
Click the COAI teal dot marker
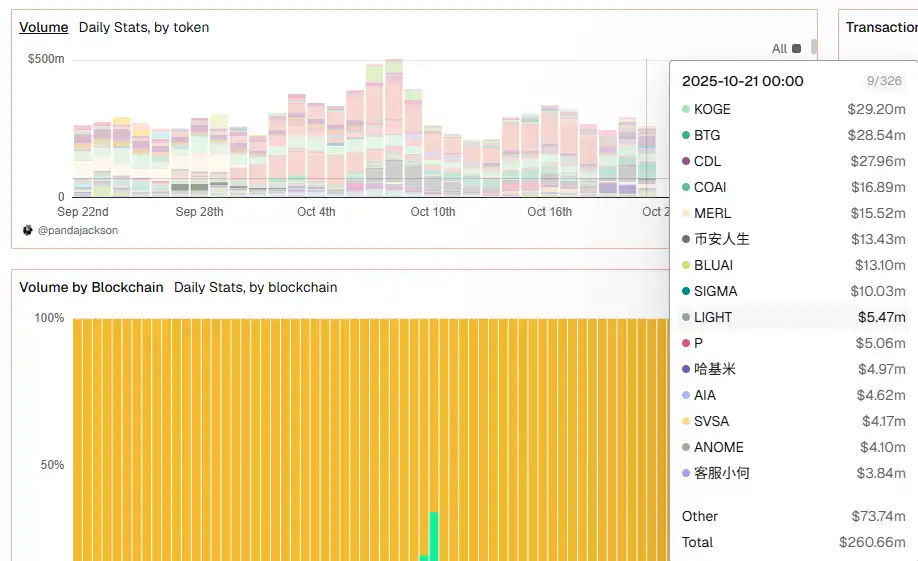686,187
